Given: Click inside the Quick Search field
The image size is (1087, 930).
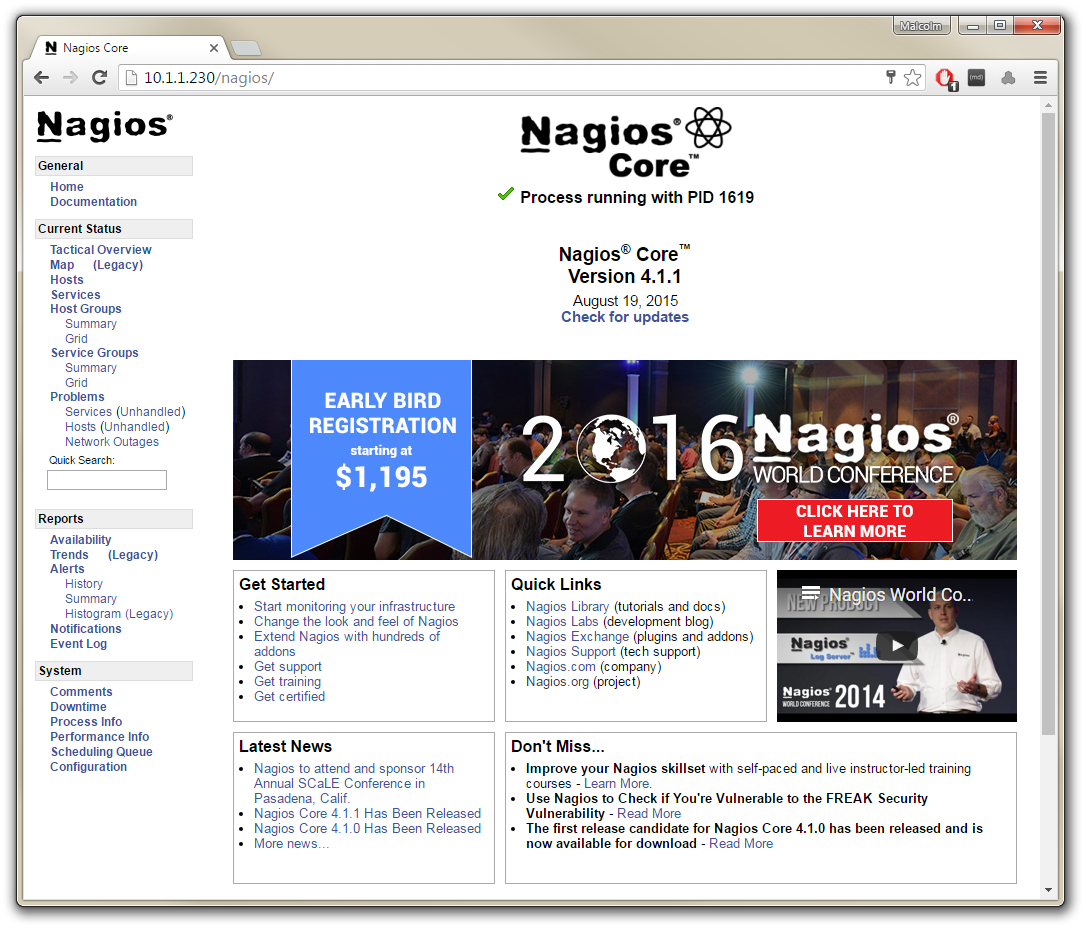Looking at the screenshot, I should coord(106,480).
